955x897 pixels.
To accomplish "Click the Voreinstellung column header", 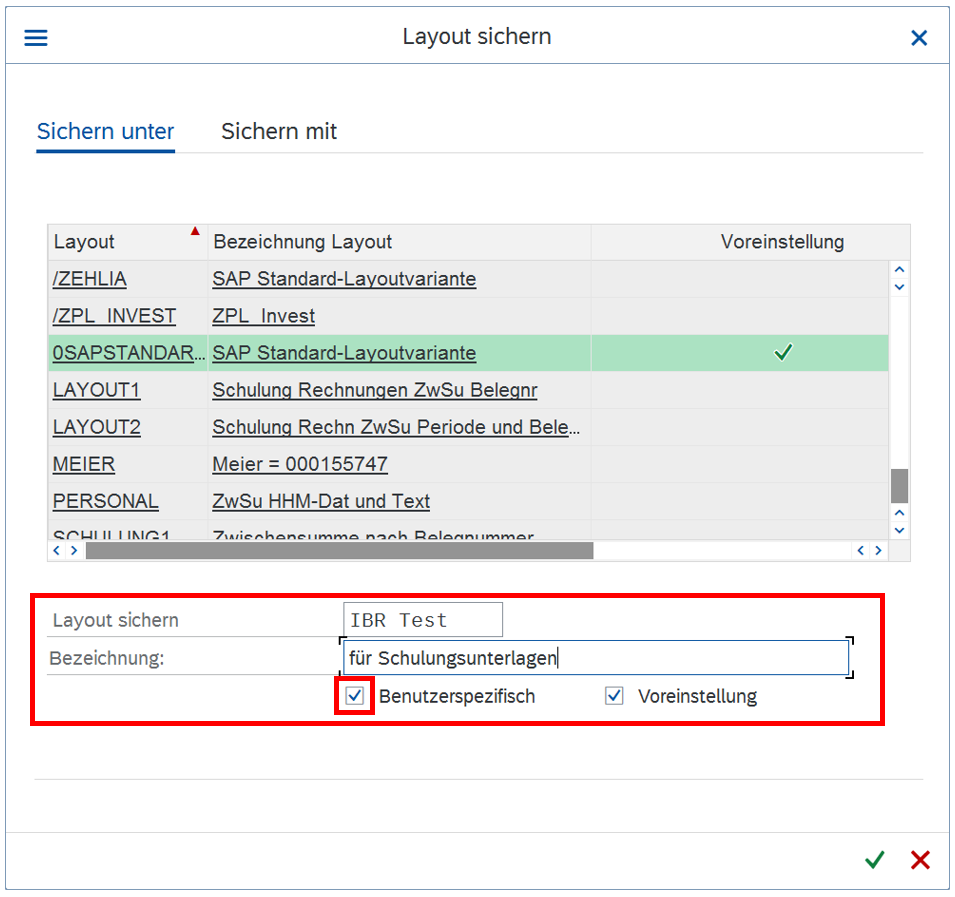I will 782,242.
